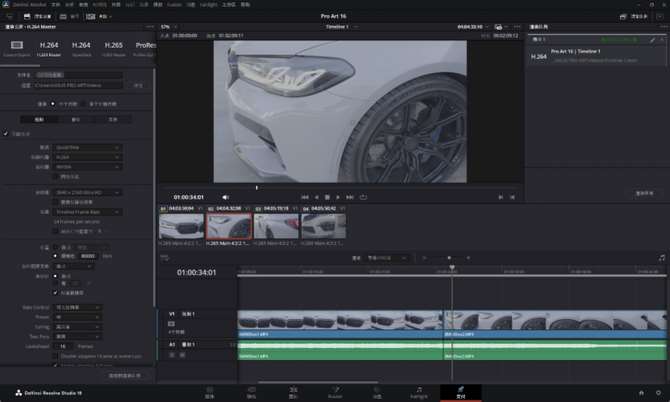Open the Timeline Frame Rate dropdown

[x=88, y=212]
